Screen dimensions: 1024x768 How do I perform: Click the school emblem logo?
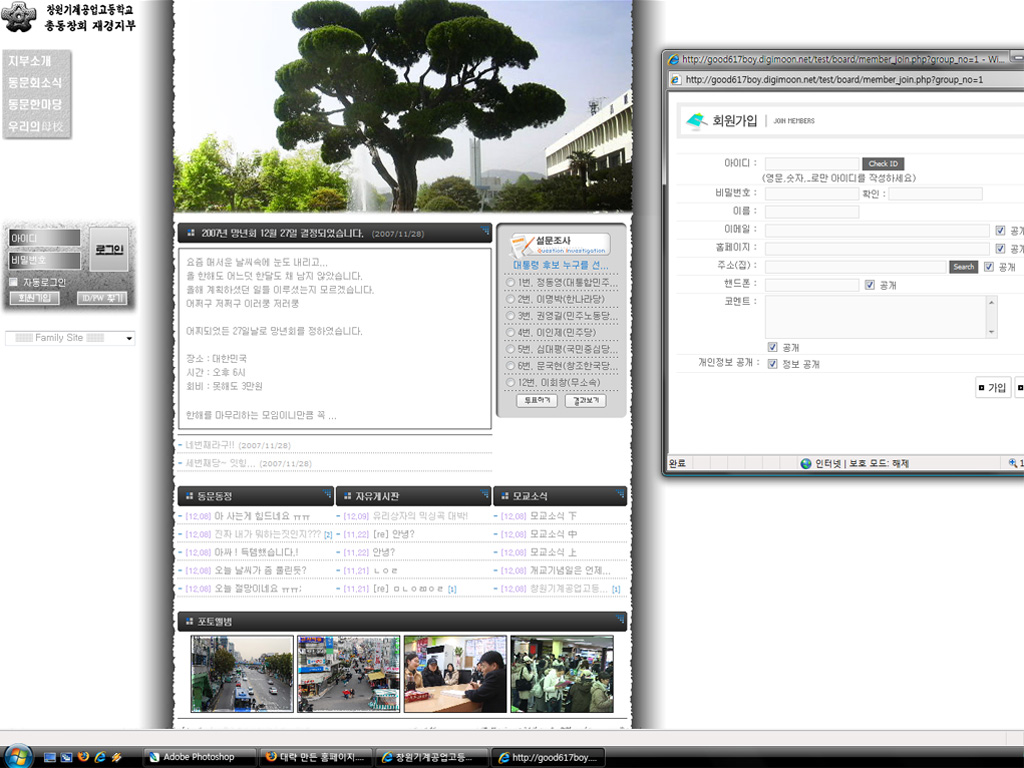18,16
